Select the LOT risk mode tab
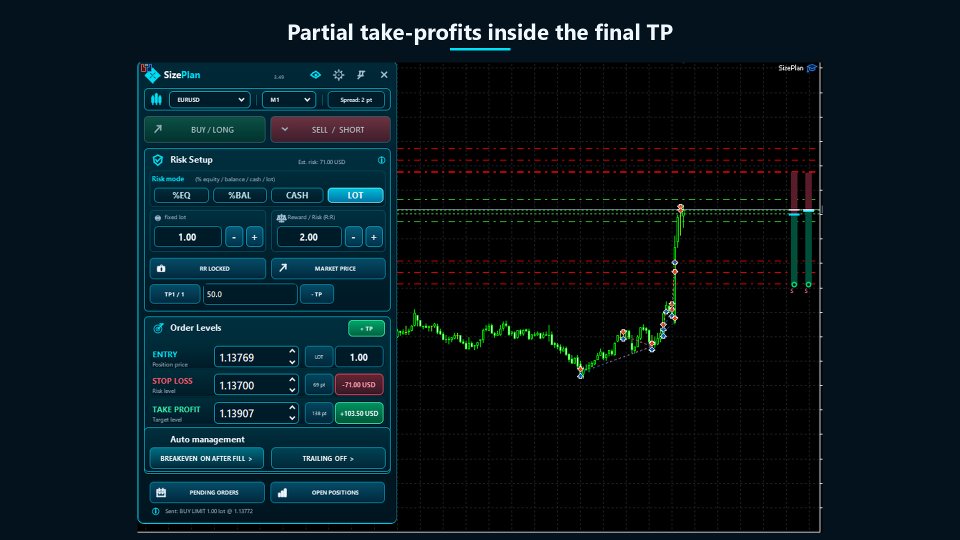 (356, 195)
